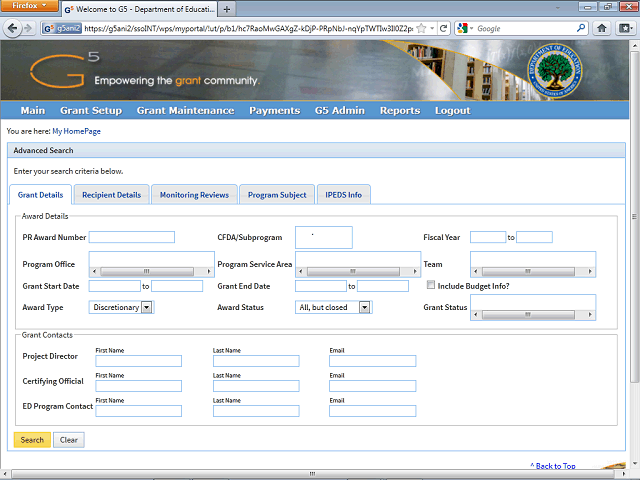The width and height of the screenshot is (640, 480).
Task: Open the Reports menu
Action: point(400,111)
